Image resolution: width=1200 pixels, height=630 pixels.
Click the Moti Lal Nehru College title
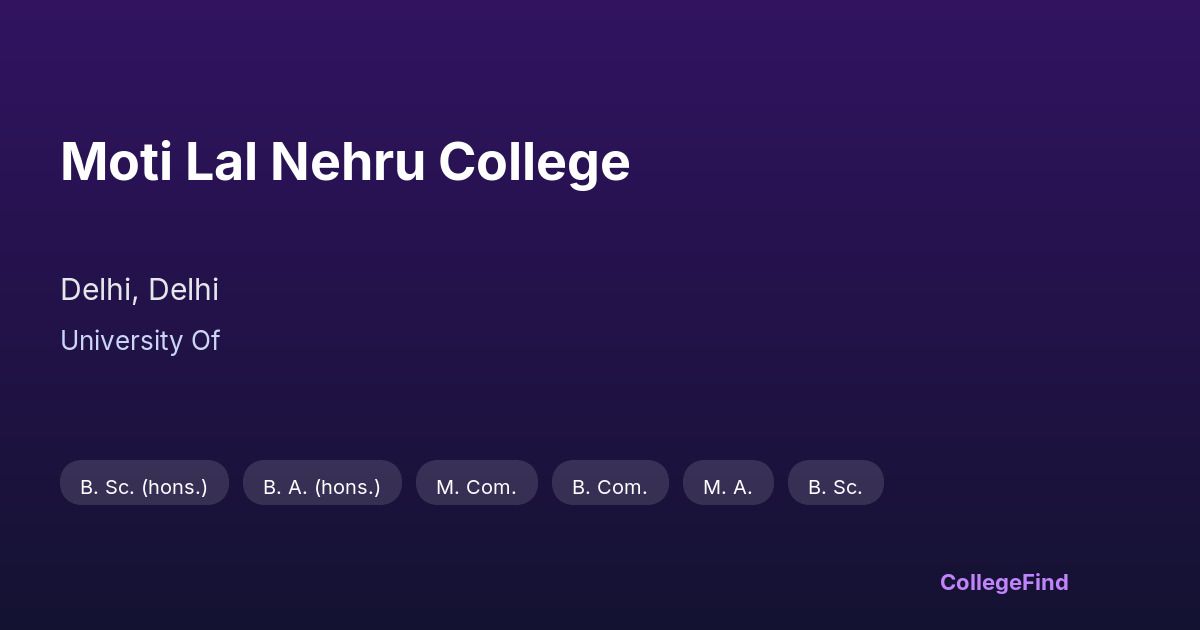pos(345,162)
